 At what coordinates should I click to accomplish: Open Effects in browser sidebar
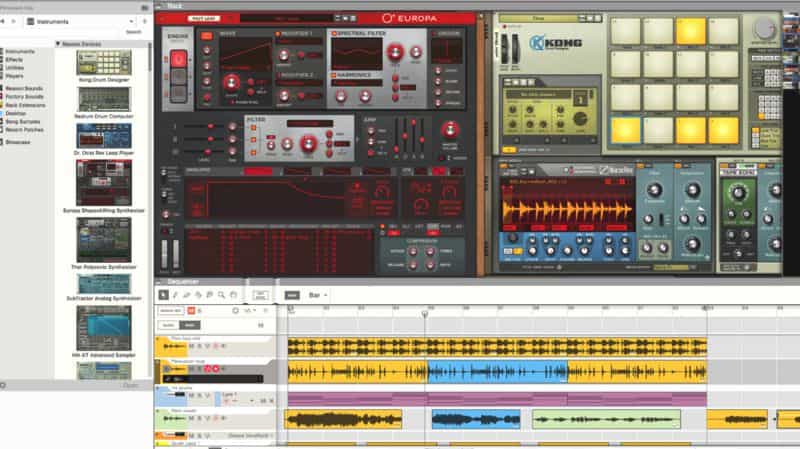(x=14, y=60)
